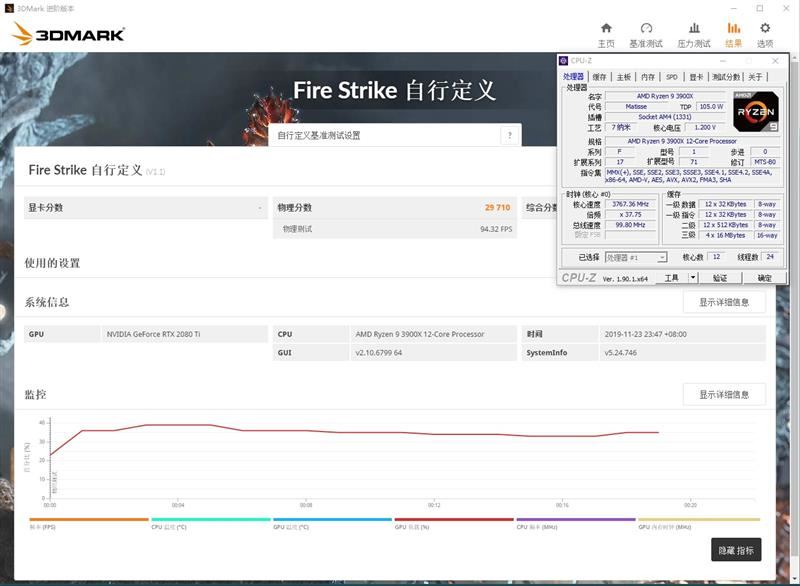The height and width of the screenshot is (586, 800).
Task: Click the 105.0 W TDP value
Action: (x=711, y=107)
